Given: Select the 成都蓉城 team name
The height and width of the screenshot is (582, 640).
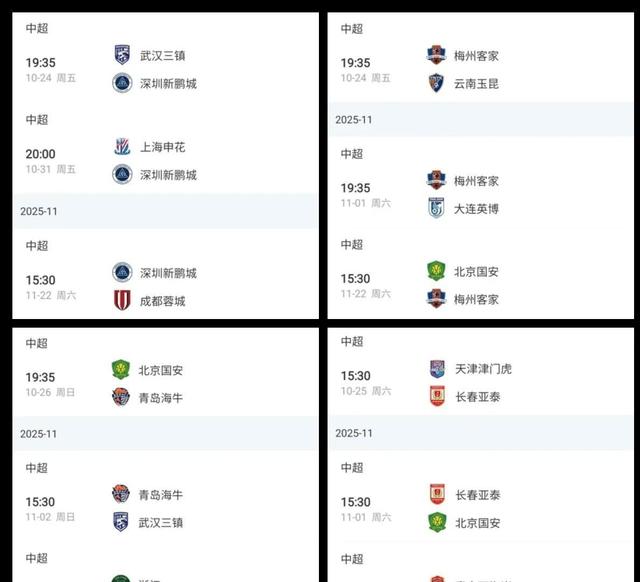Looking at the screenshot, I should click(x=162, y=300).
